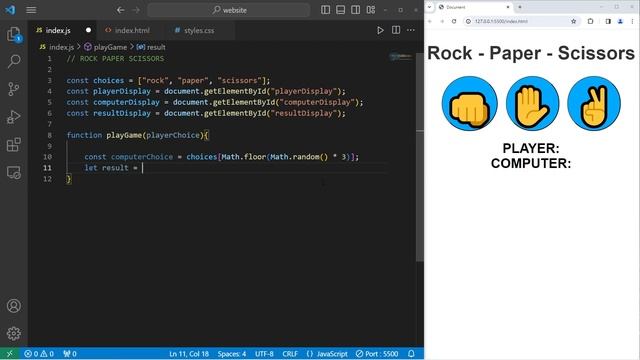Close the Document browser tab
Viewport: 640px width, 360px height.
pyautogui.click(x=508, y=7)
